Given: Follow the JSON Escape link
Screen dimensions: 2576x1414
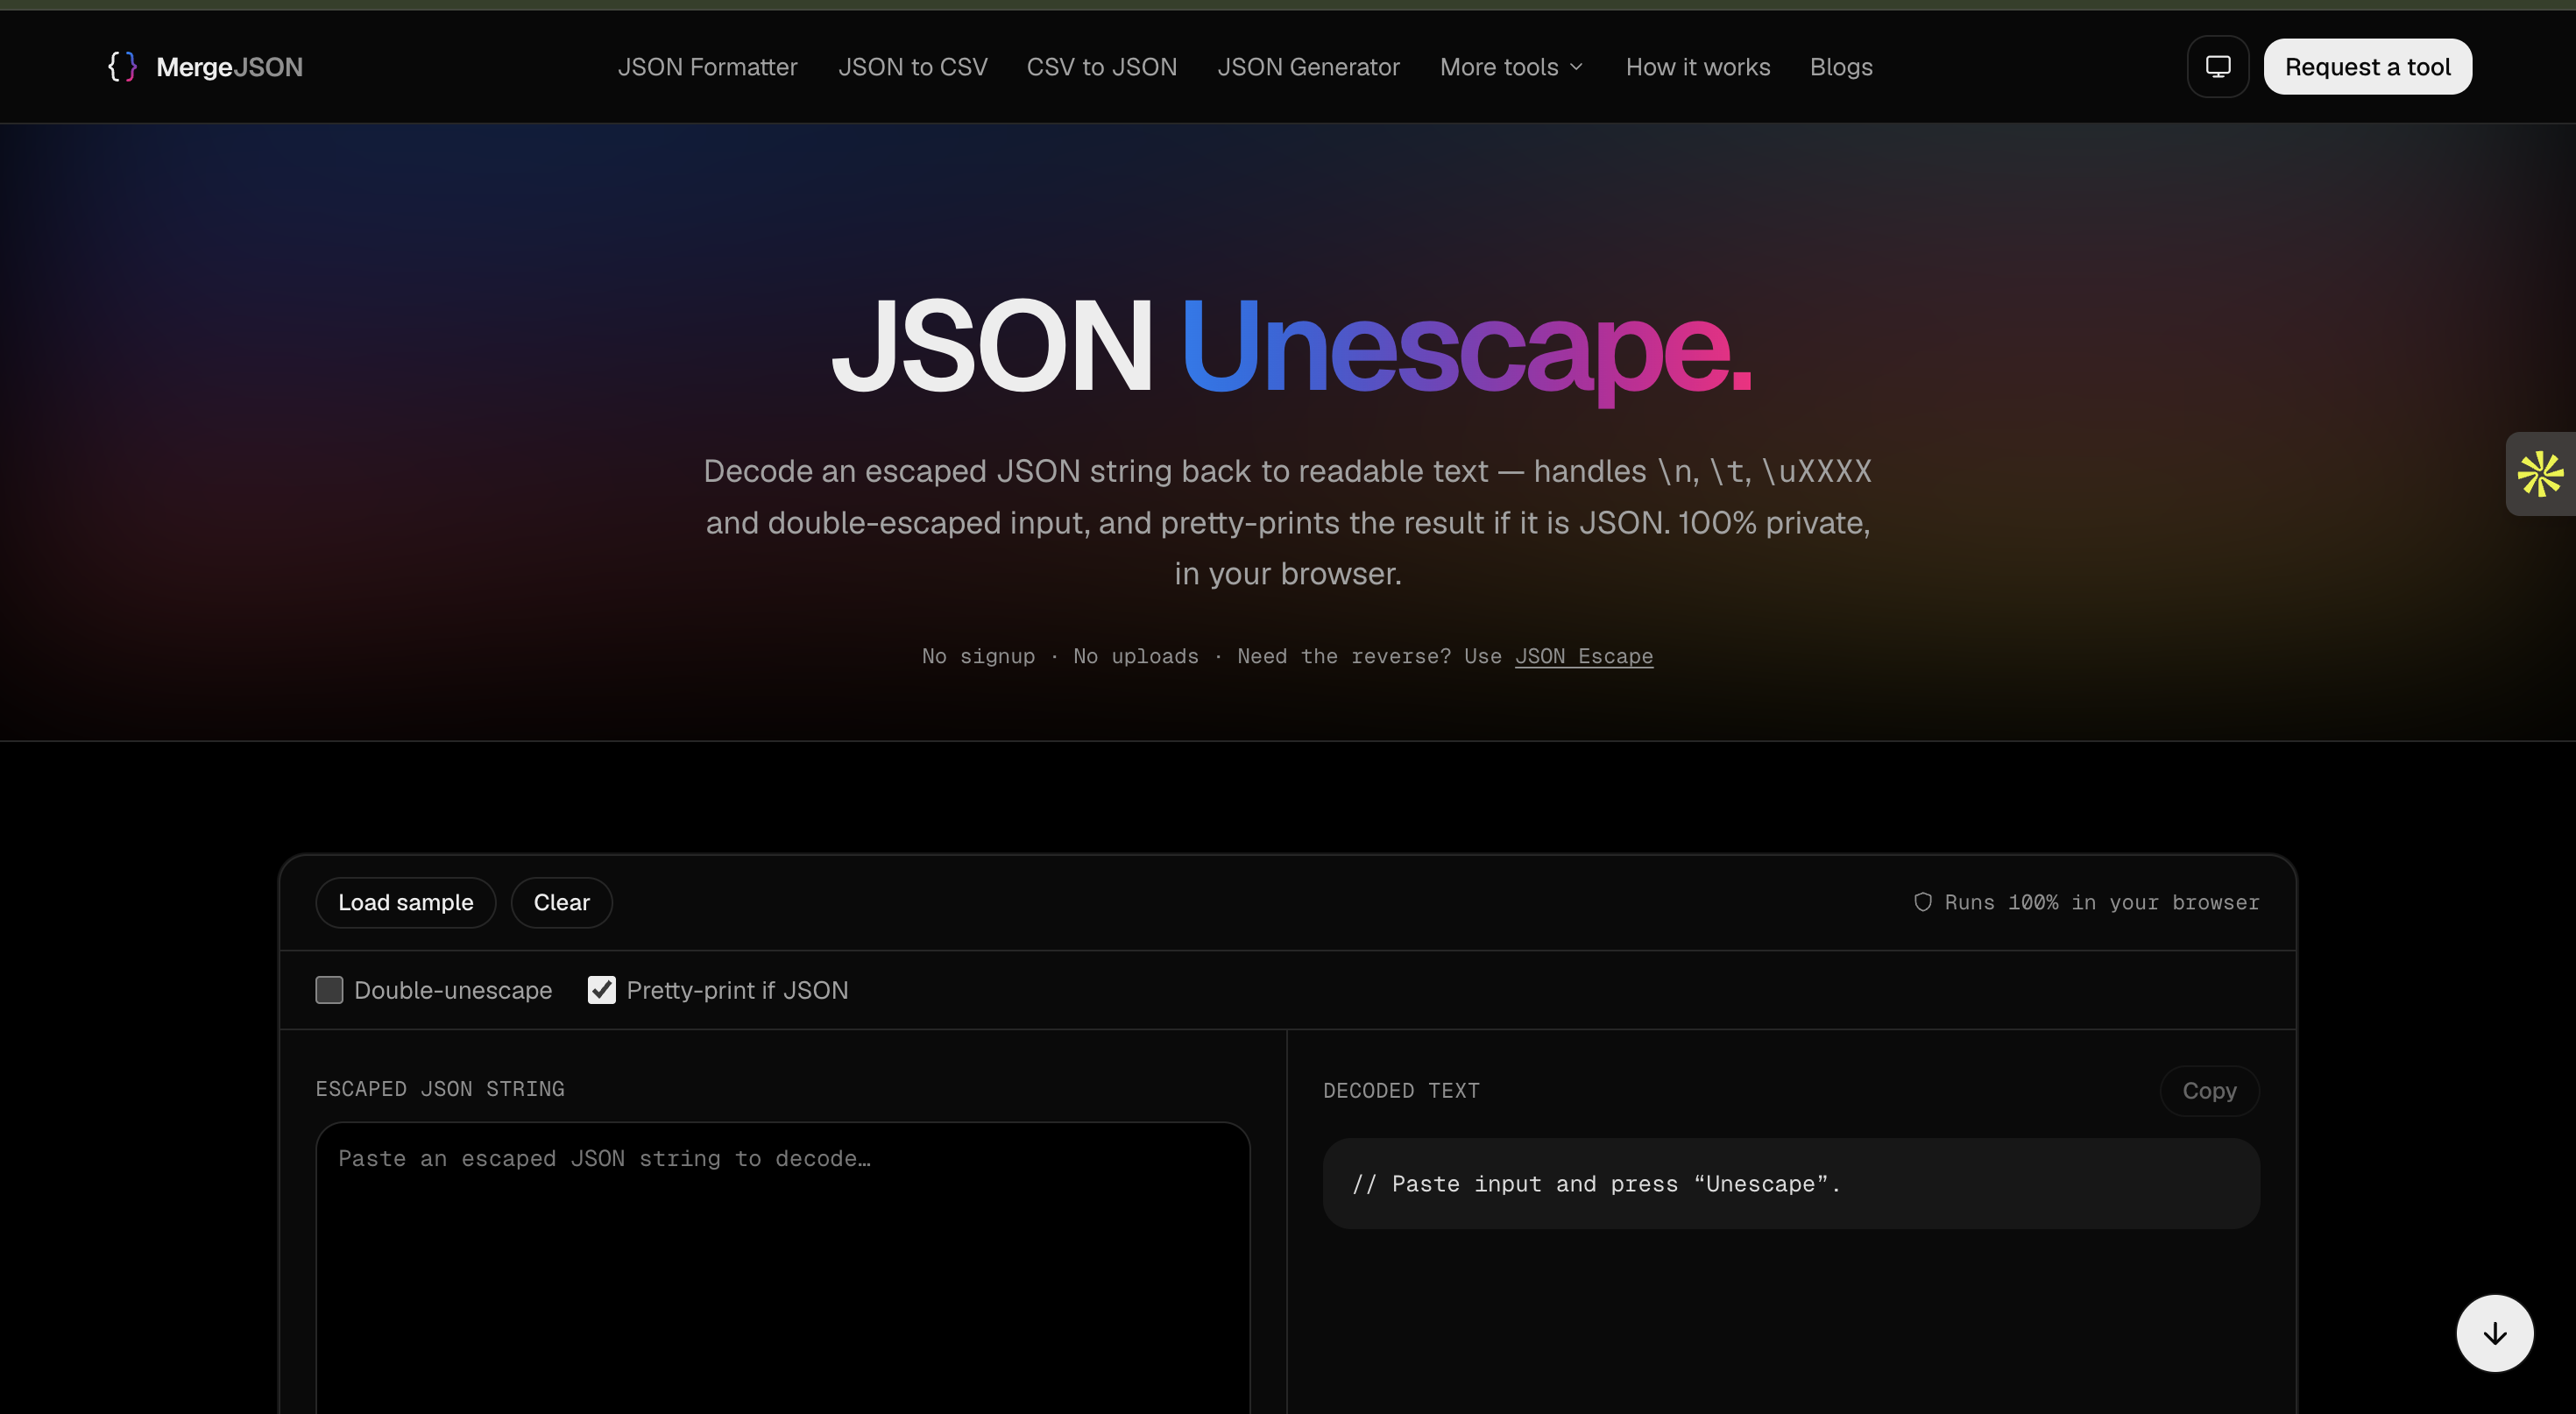Looking at the screenshot, I should coord(1583,656).
